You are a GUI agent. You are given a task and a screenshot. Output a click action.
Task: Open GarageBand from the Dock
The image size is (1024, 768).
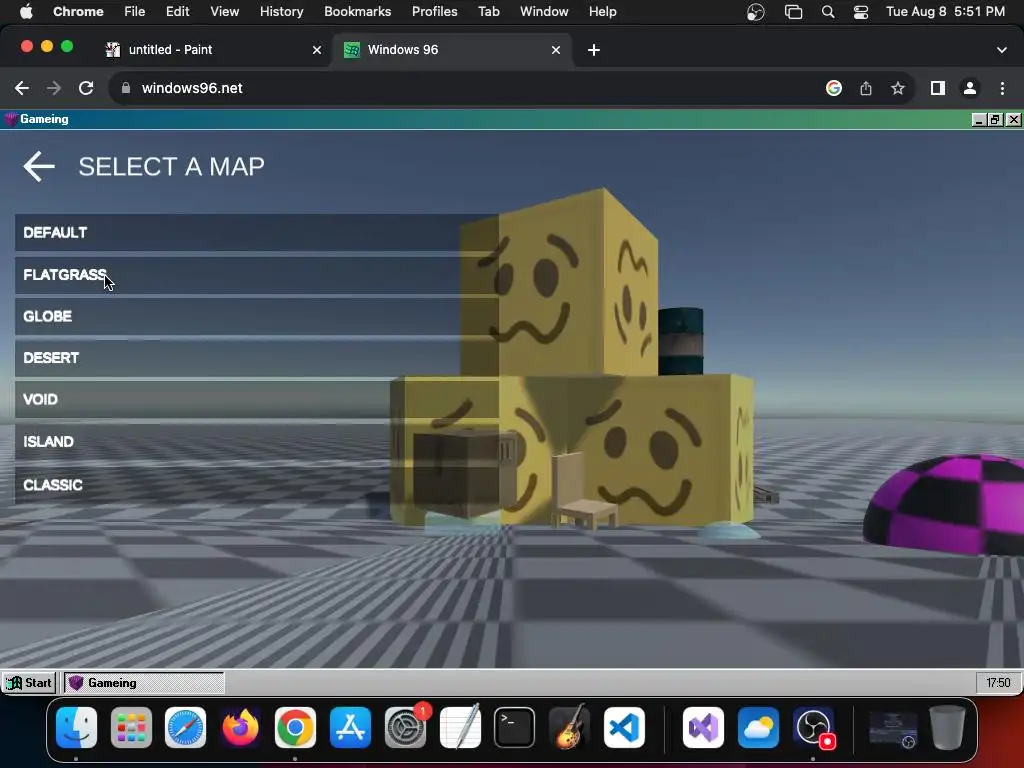point(569,728)
